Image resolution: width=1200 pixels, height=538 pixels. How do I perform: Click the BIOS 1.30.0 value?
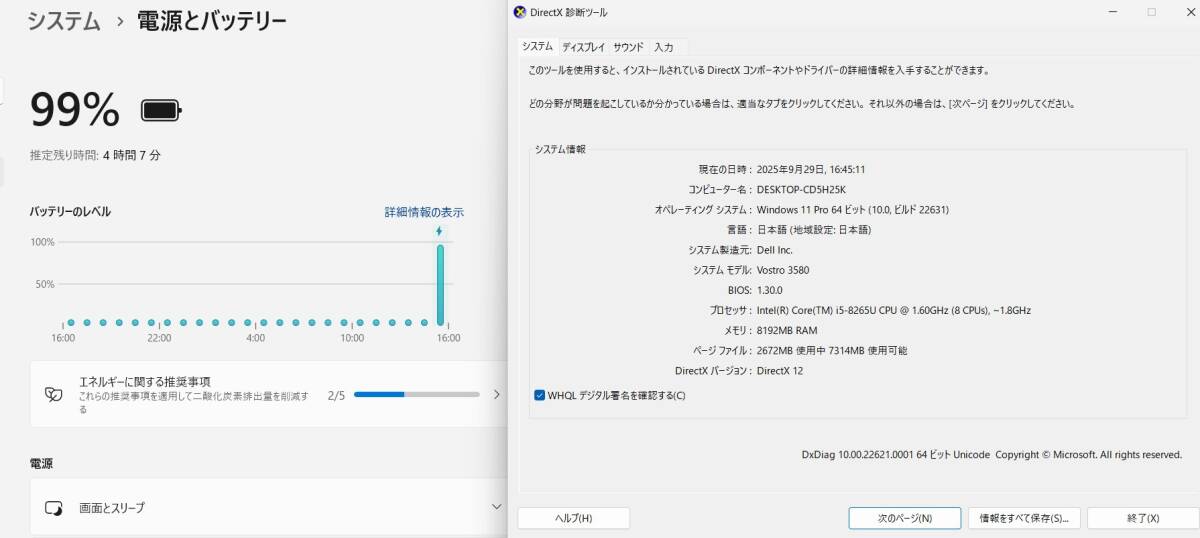(x=773, y=290)
